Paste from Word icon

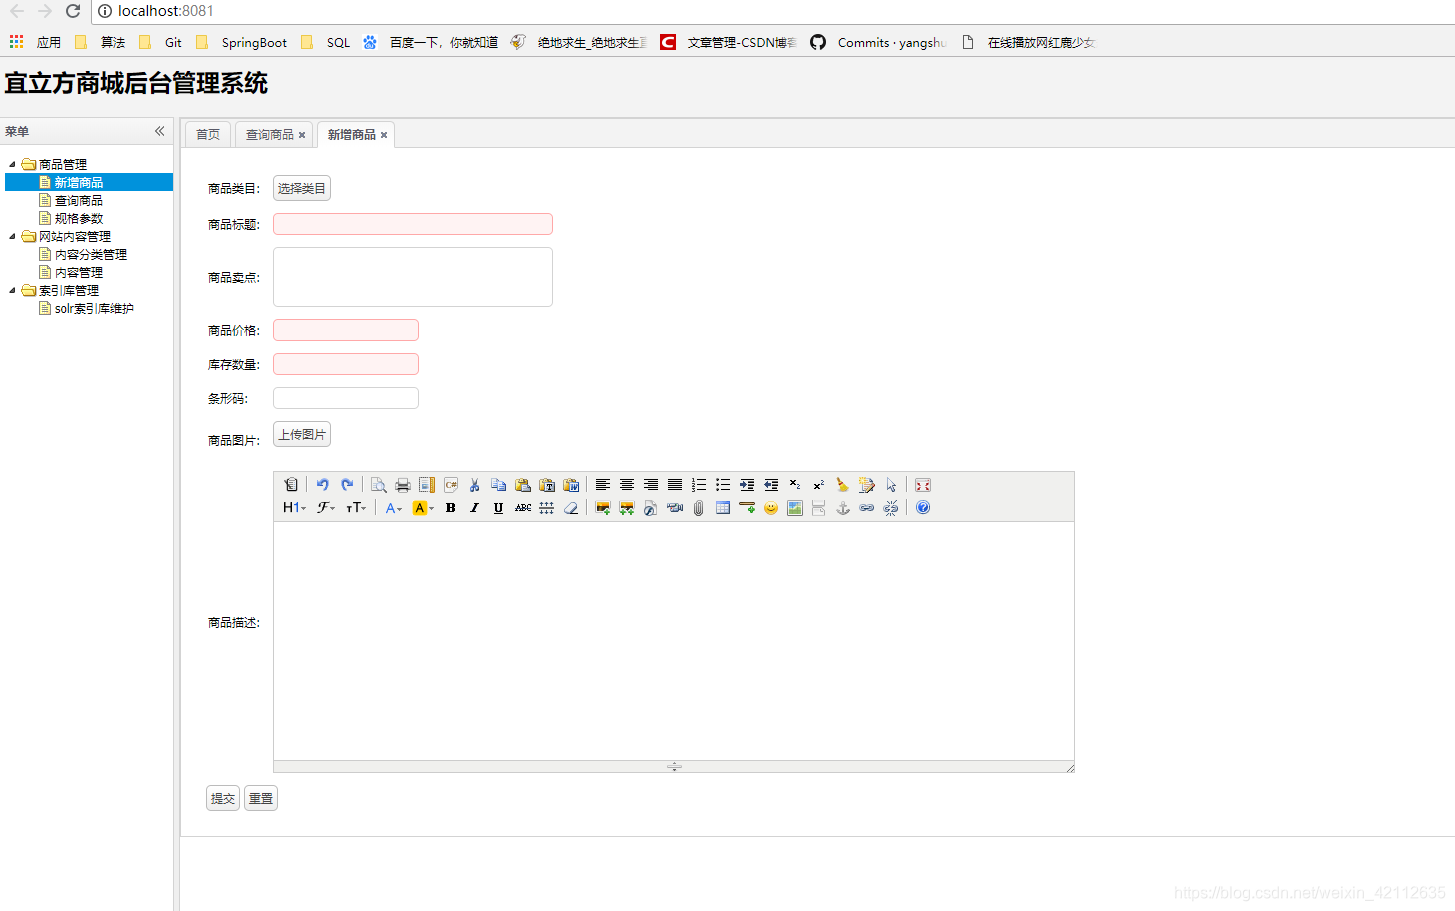pos(571,485)
